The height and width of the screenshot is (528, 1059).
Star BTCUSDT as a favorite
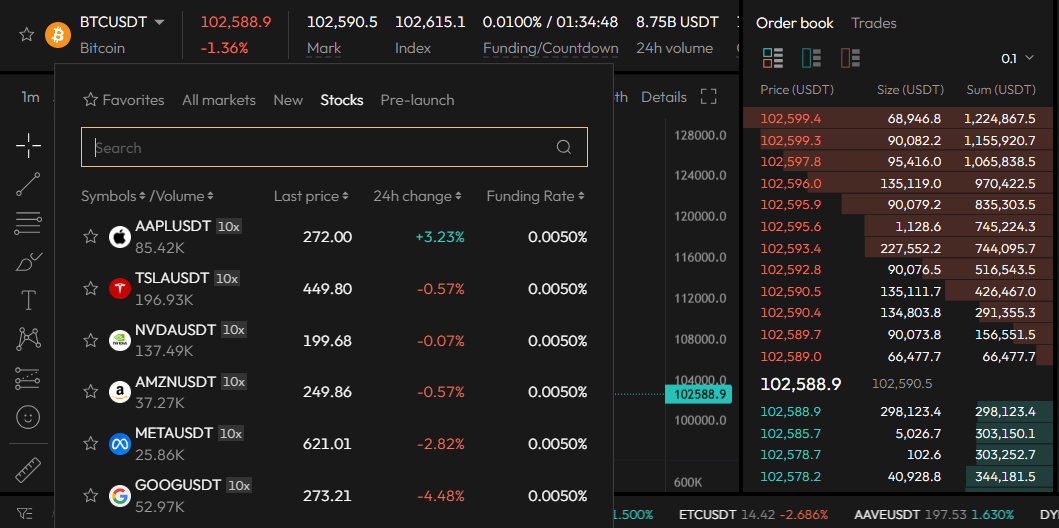tap(27, 34)
